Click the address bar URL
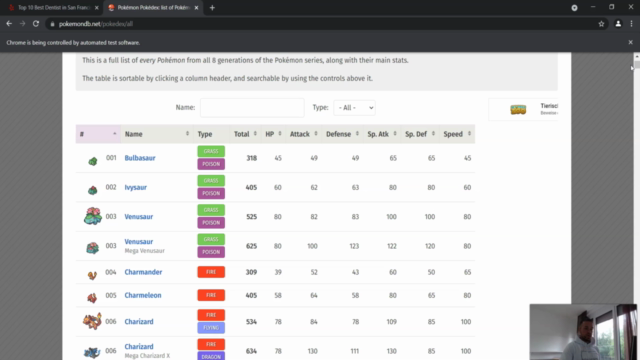 [96, 24]
